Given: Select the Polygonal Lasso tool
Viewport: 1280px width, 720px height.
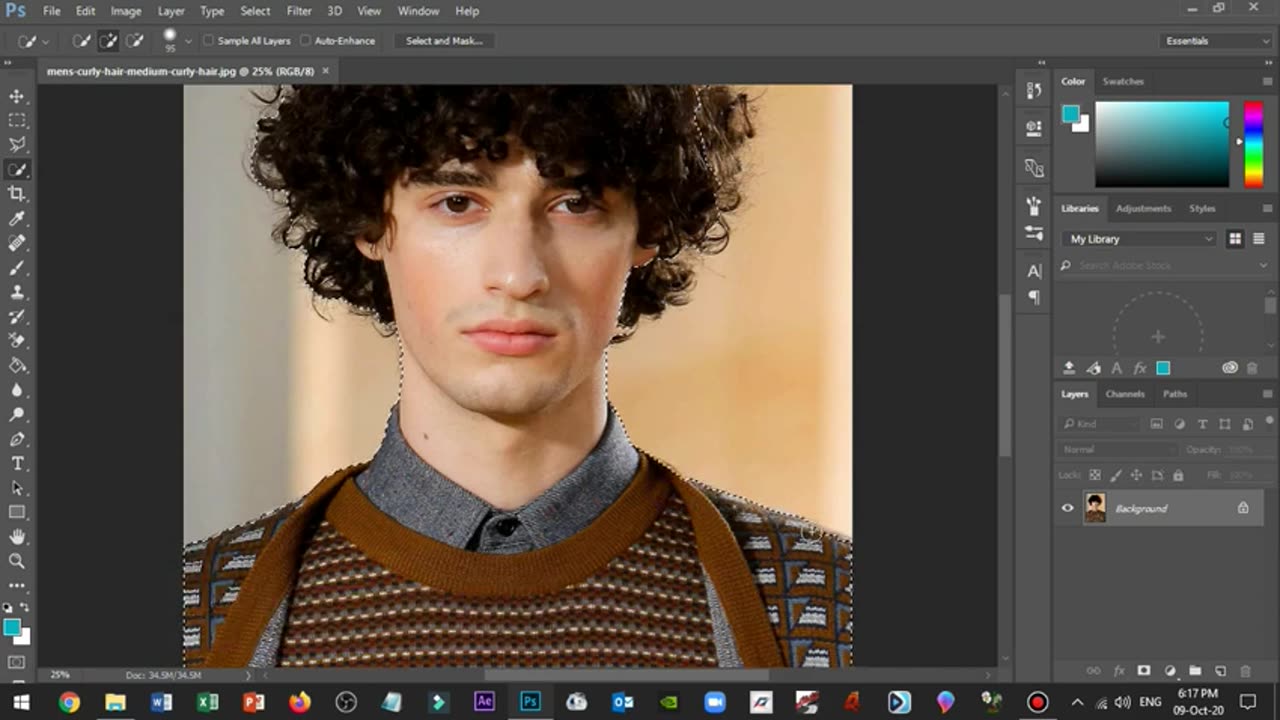Looking at the screenshot, I should click(17, 145).
